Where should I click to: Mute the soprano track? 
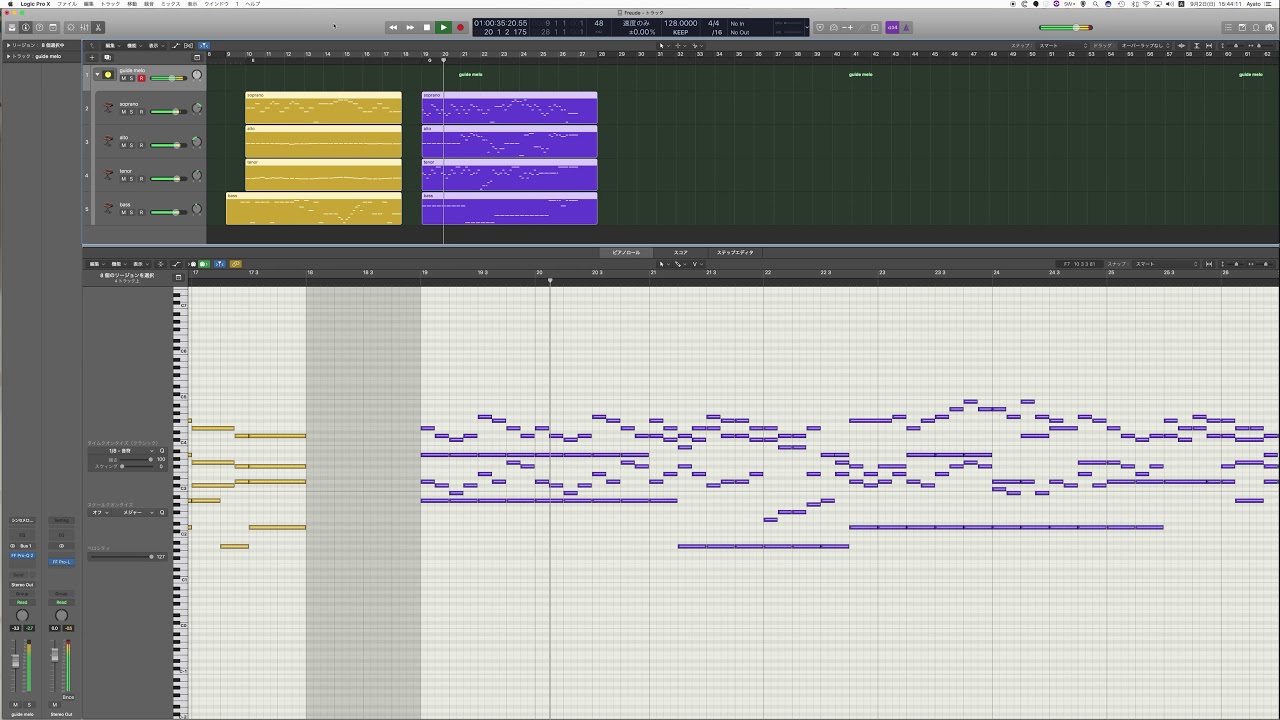[124, 112]
